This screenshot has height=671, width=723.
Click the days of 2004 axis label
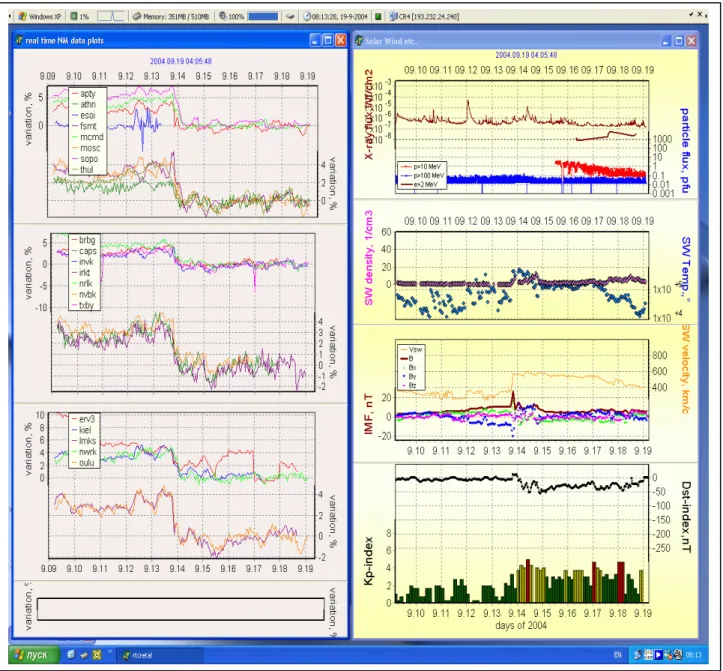521,626
